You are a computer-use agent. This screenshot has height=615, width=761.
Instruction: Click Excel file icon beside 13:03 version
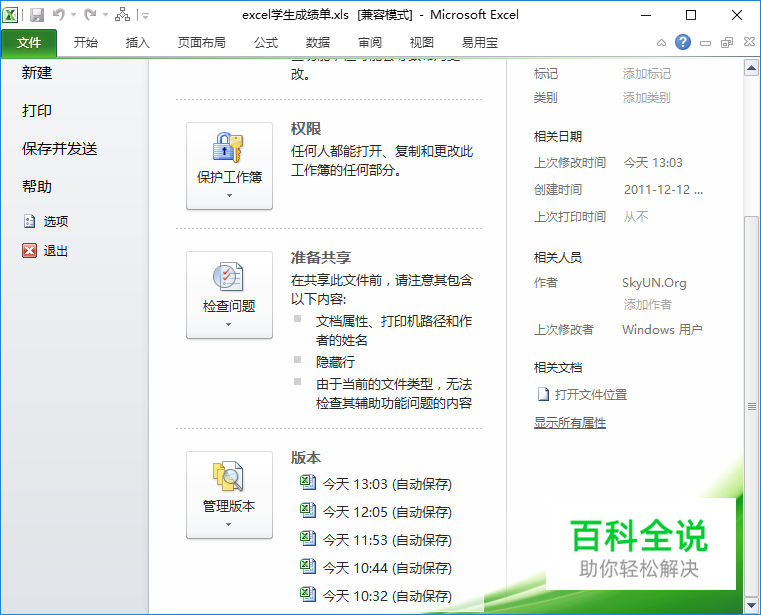click(x=308, y=483)
